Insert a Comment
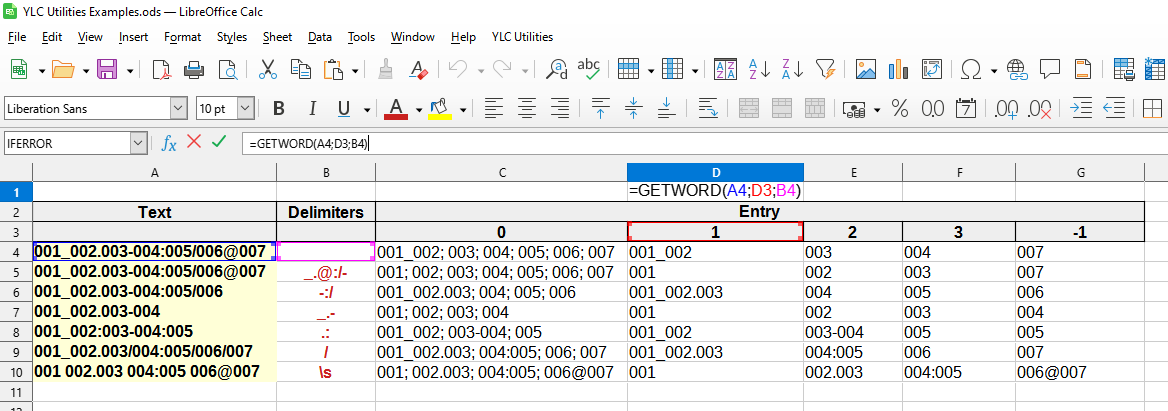 pyautogui.click(x=1050, y=70)
